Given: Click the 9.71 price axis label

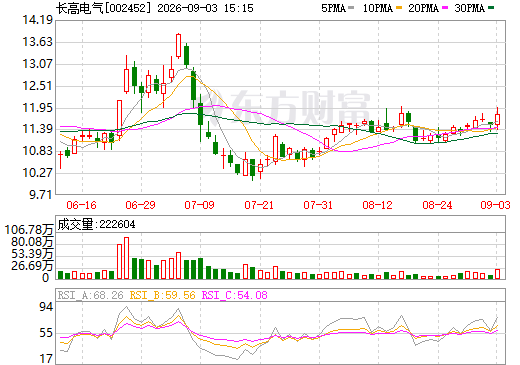Looking at the screenshot, I should click(x=41, y=195).
